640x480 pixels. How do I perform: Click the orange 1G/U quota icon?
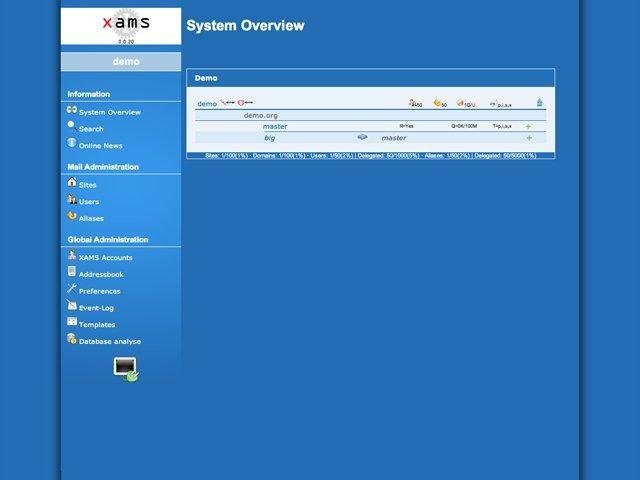[x=465, y=103]
